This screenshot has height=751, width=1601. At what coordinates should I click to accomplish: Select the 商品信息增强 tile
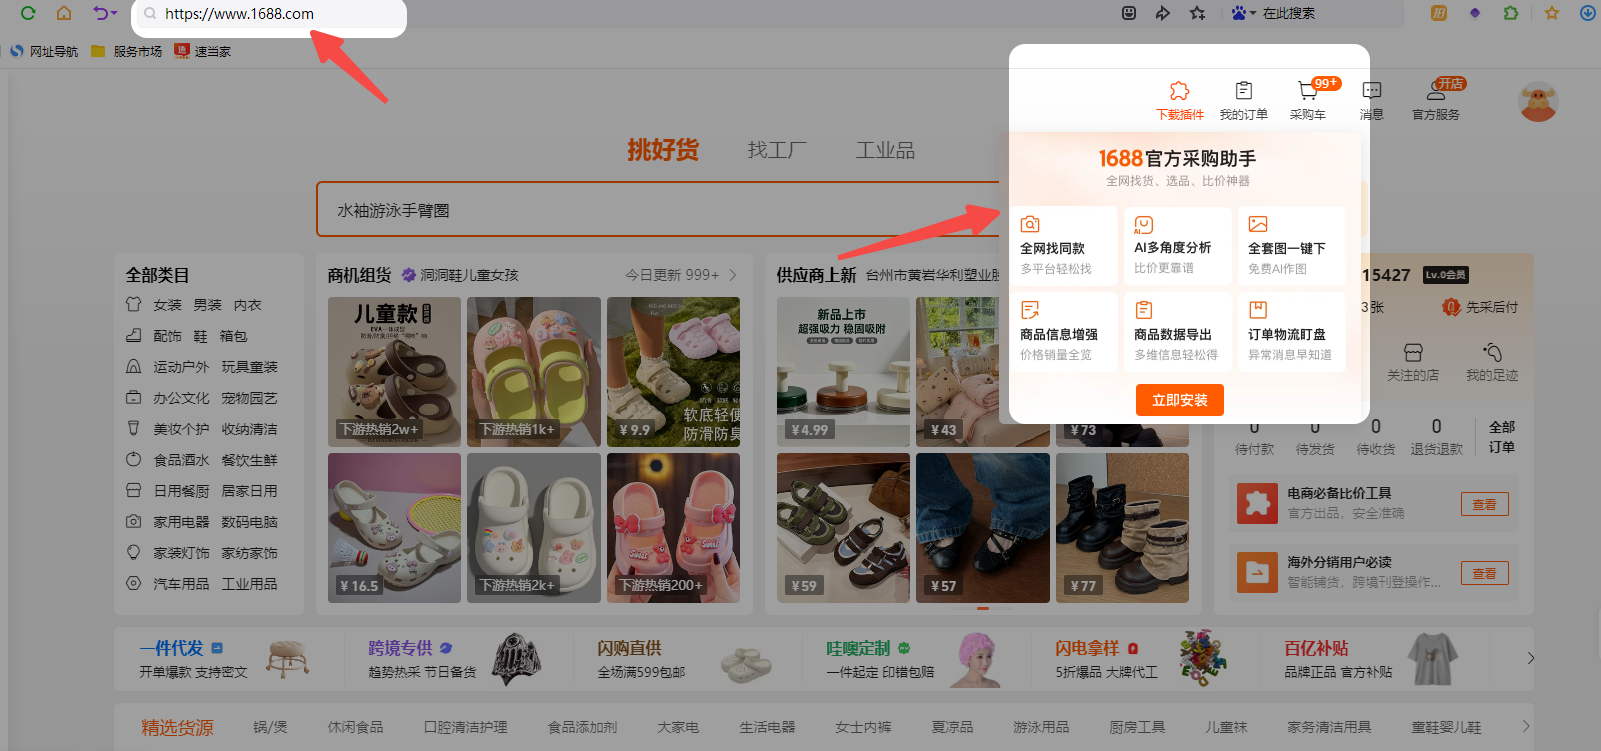point(1064,332)
